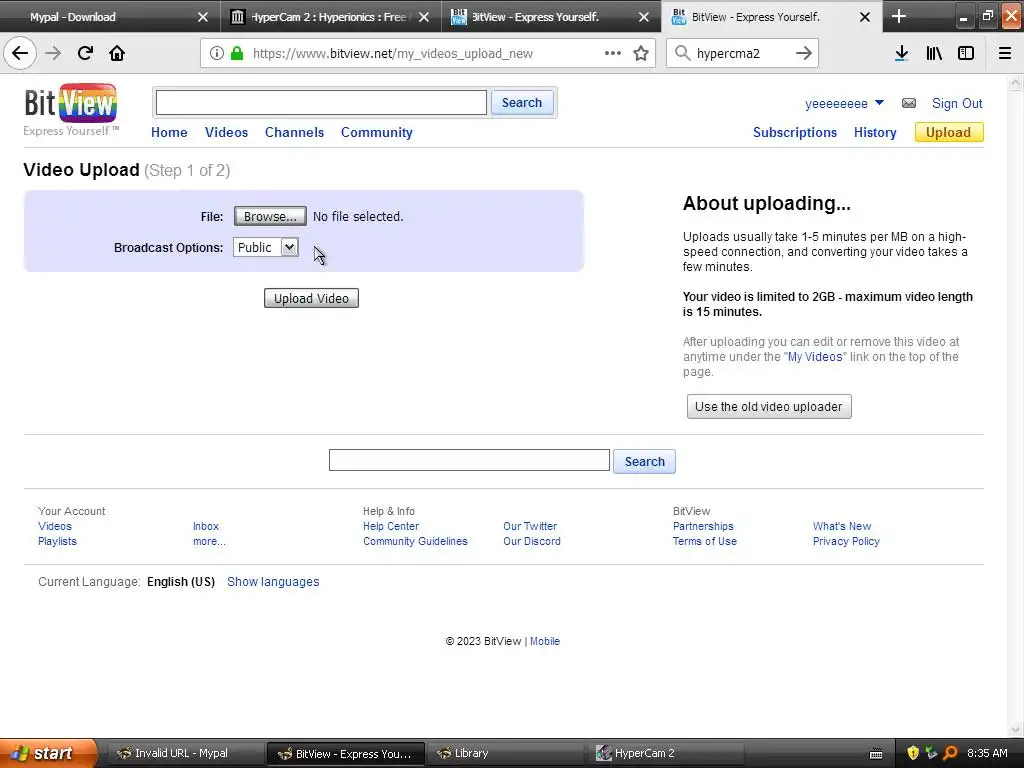This screenshot has height=768, width=1024.
Task: Open the Community navigation link
Action: click(377, 132)
